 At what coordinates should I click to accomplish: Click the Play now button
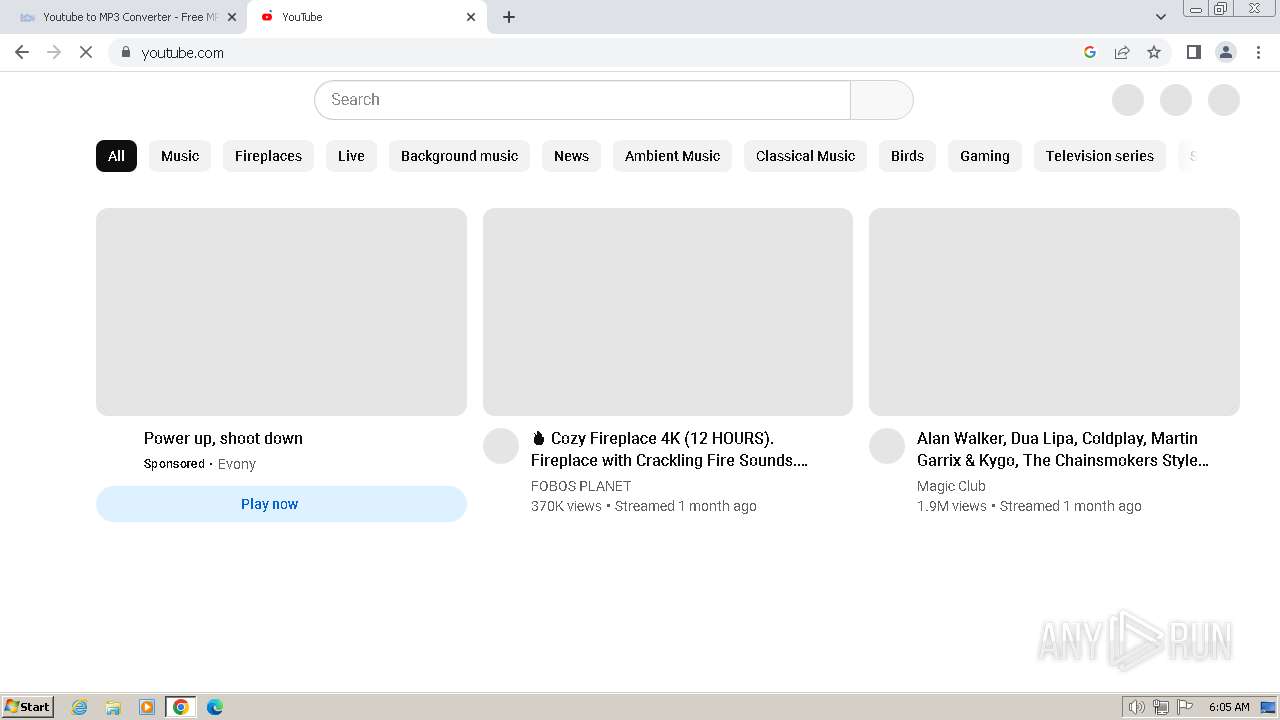281,504
